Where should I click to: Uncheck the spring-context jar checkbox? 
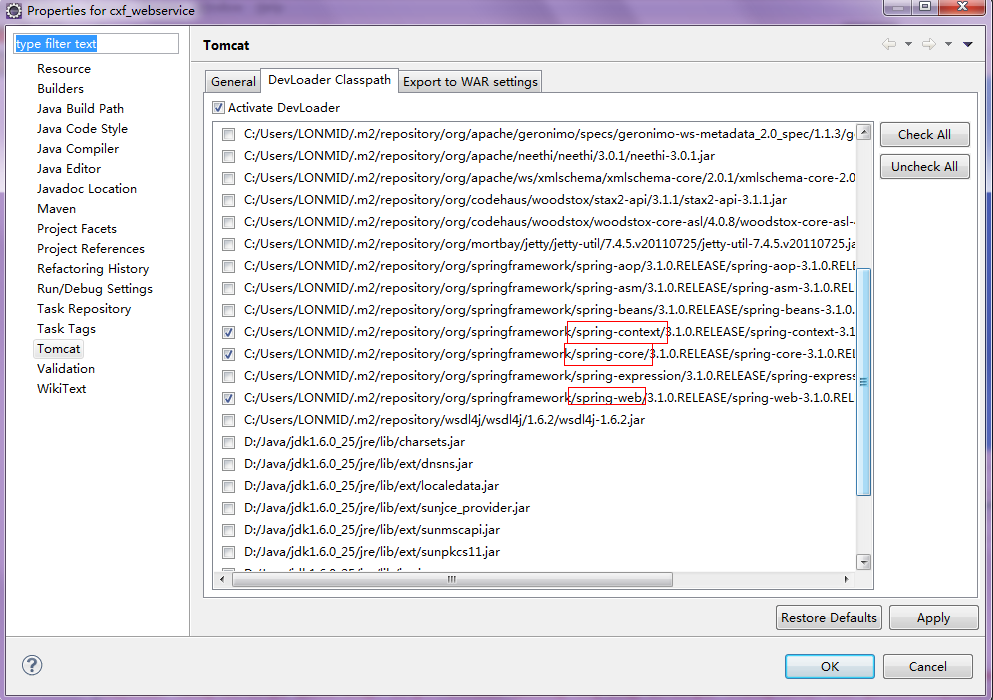pyautogui.click(x=229, y=332)
